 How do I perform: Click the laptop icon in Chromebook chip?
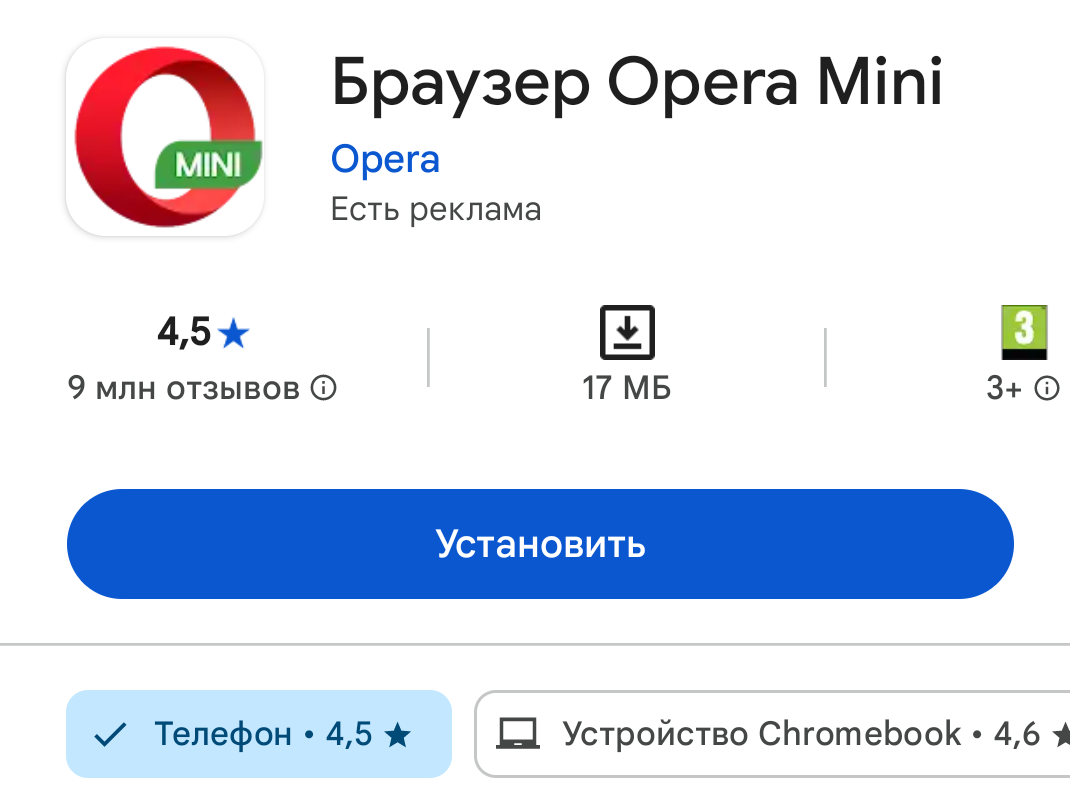point(519,735)
